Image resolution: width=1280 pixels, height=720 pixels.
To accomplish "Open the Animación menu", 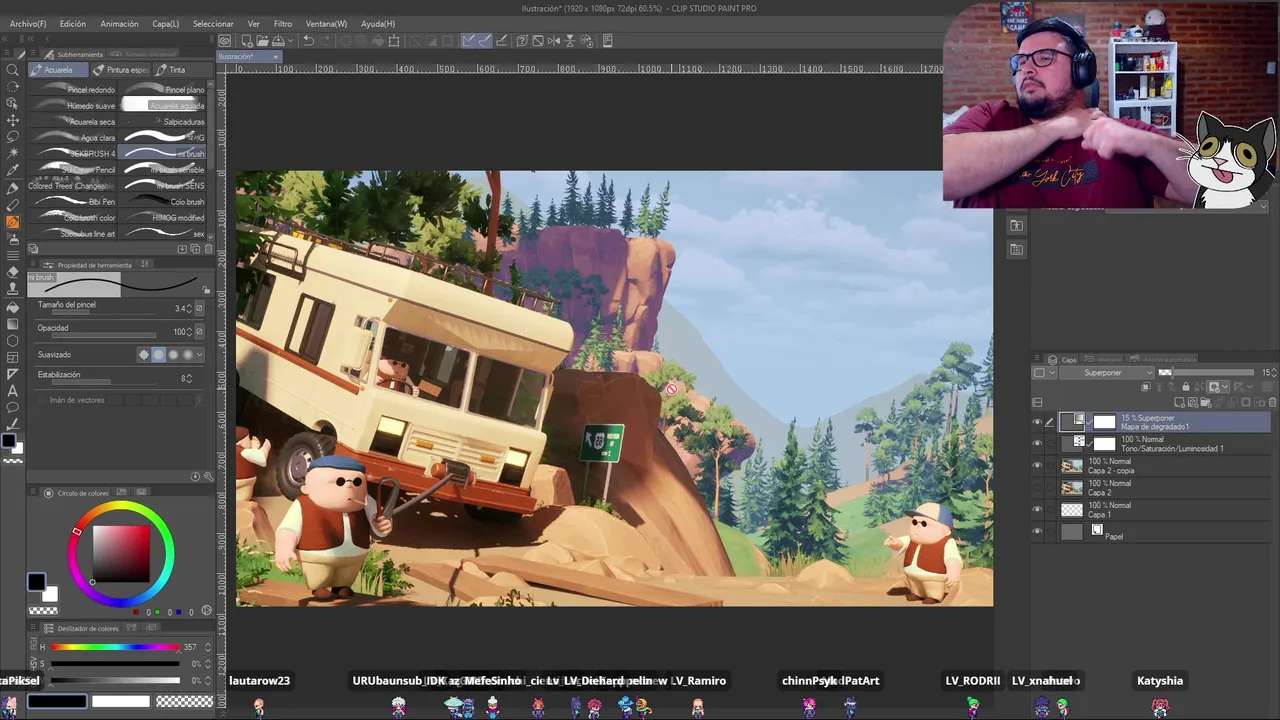I will pos(119,24).
